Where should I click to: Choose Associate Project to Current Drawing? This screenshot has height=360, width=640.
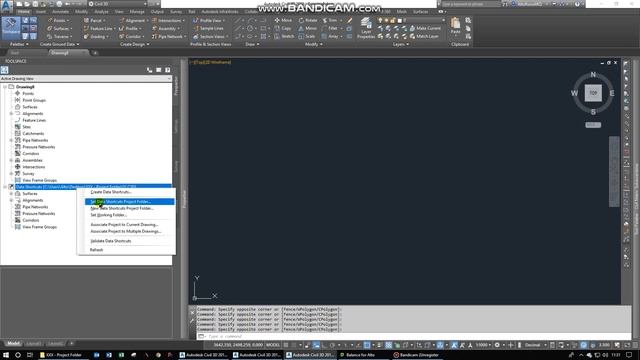[124, 224]
